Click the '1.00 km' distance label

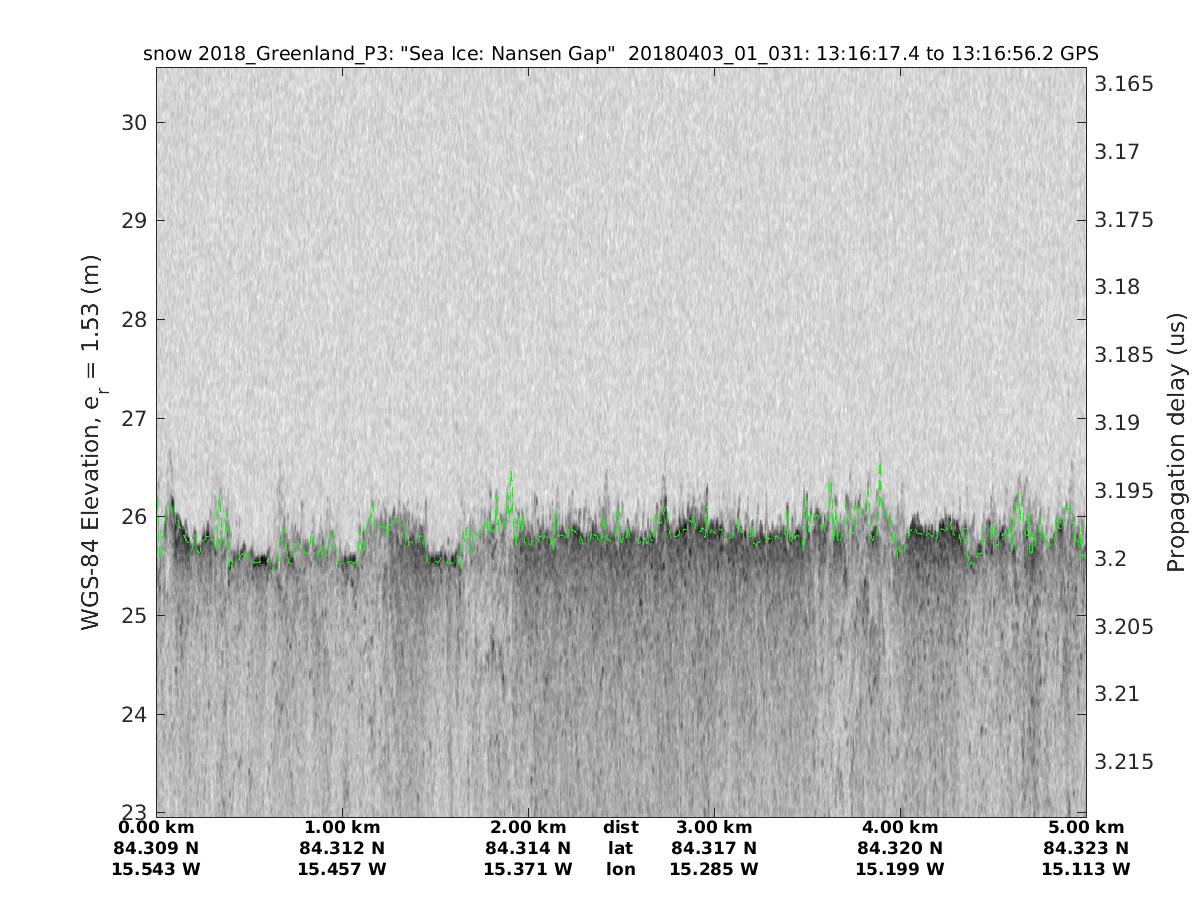(342, 827)
